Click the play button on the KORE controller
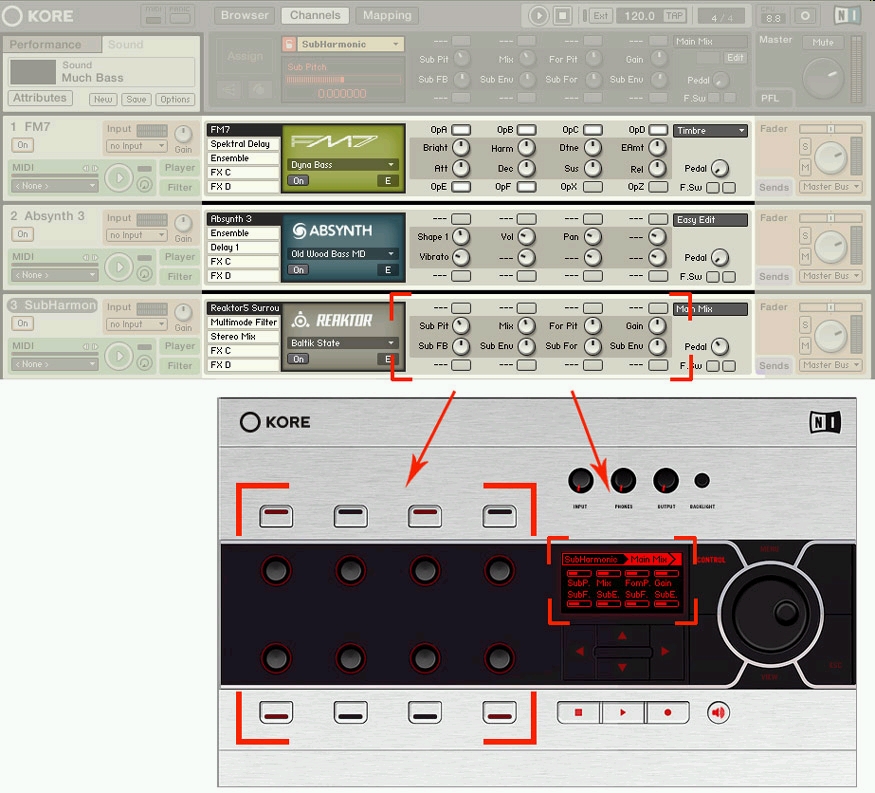875x793 pixels. tap(623, 713)
